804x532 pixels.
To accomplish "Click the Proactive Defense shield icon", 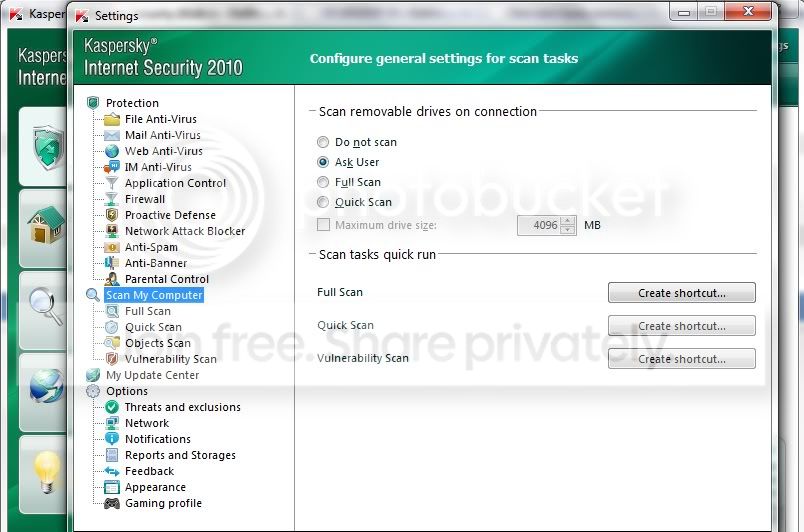I will coord(112,215).
